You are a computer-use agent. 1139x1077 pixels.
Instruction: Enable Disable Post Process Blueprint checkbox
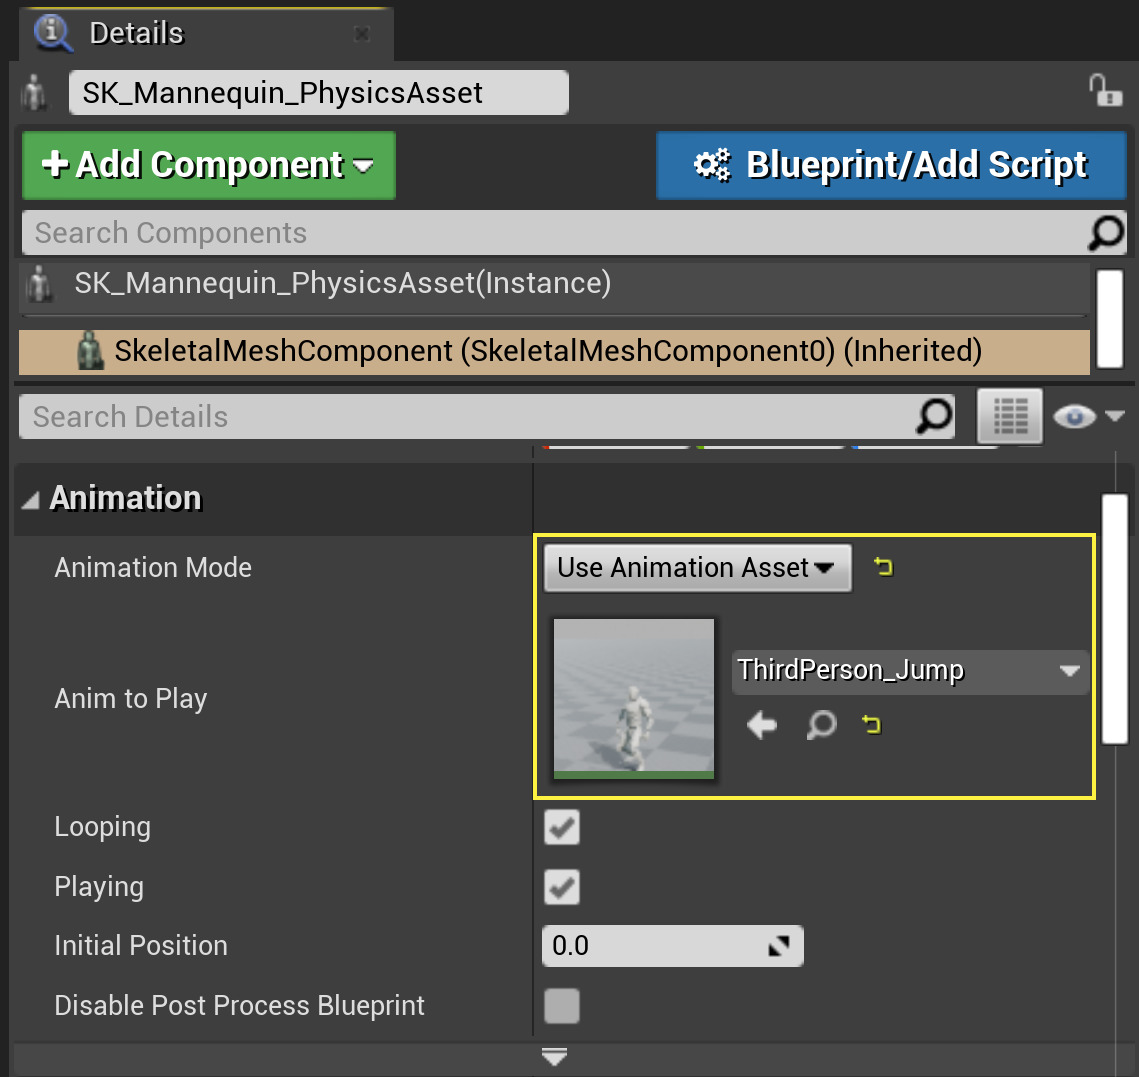(x=562, y=1006)
